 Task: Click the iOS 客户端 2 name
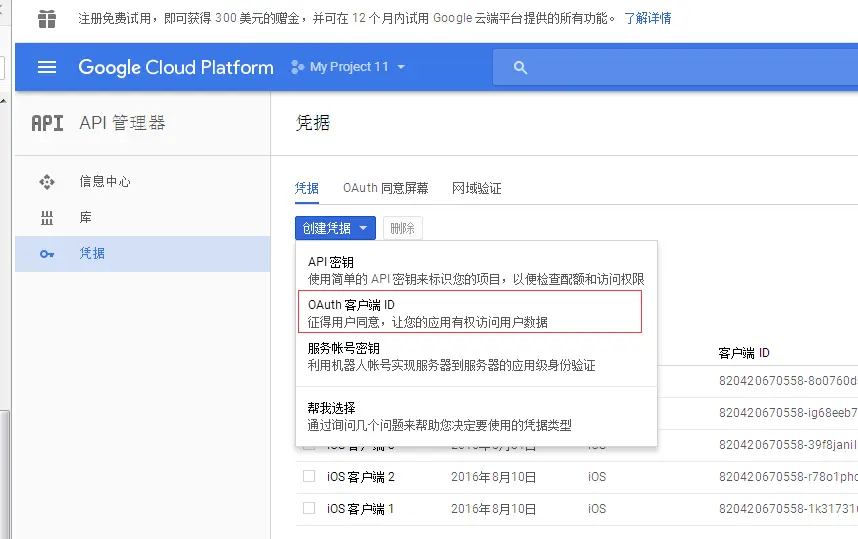361,477
